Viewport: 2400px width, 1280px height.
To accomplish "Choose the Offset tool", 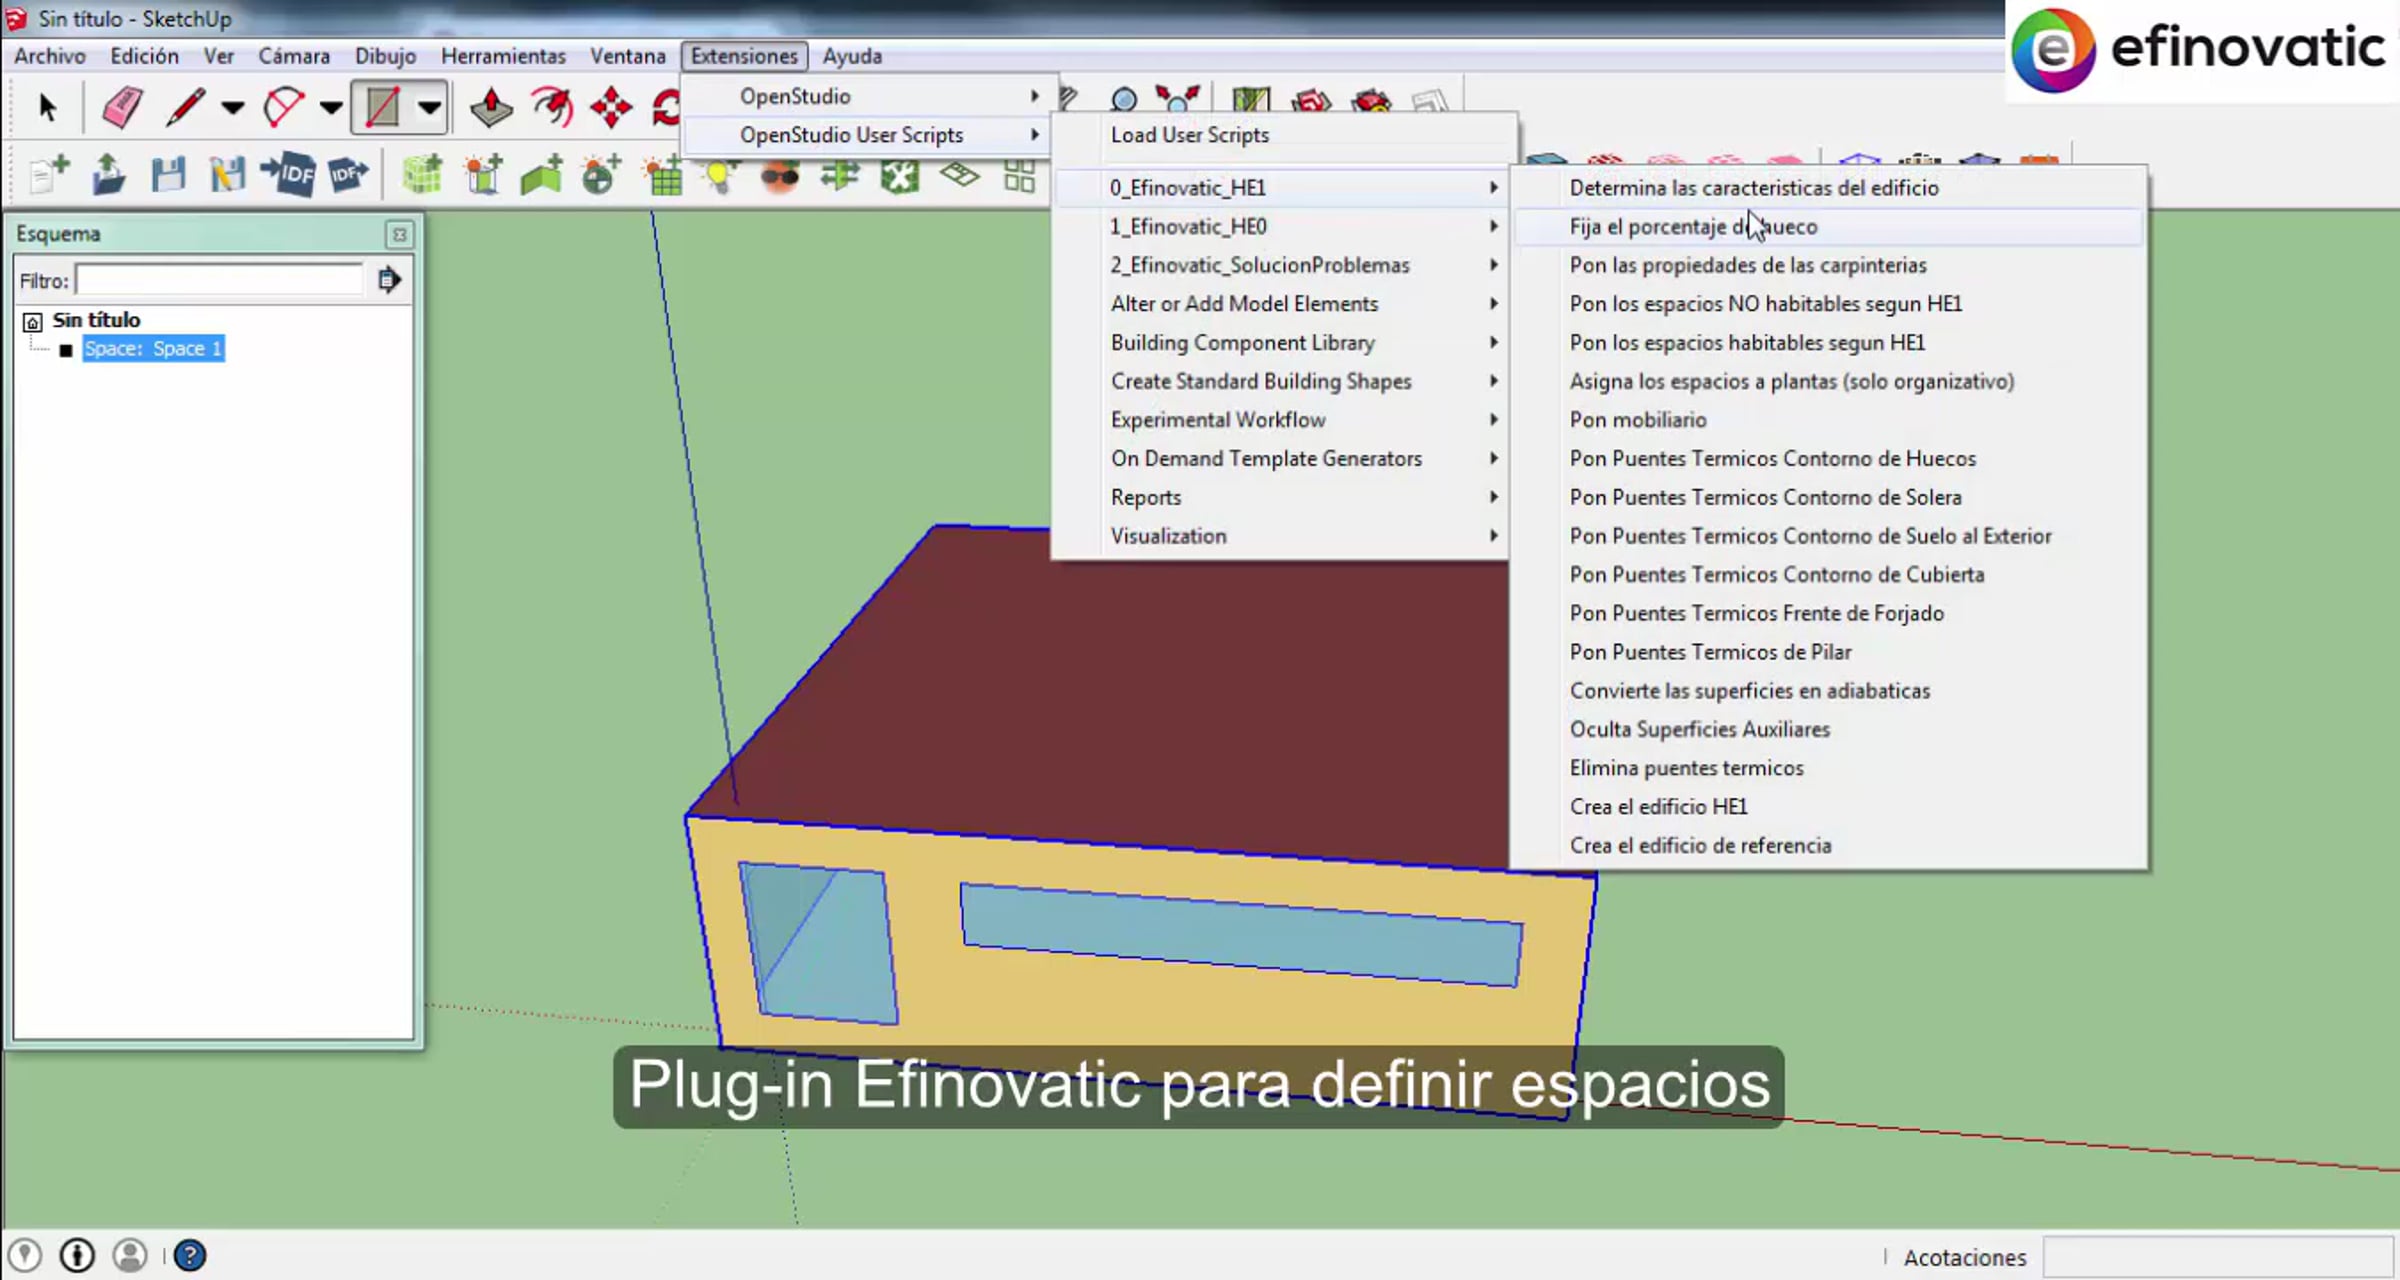I will coord(552,107).
